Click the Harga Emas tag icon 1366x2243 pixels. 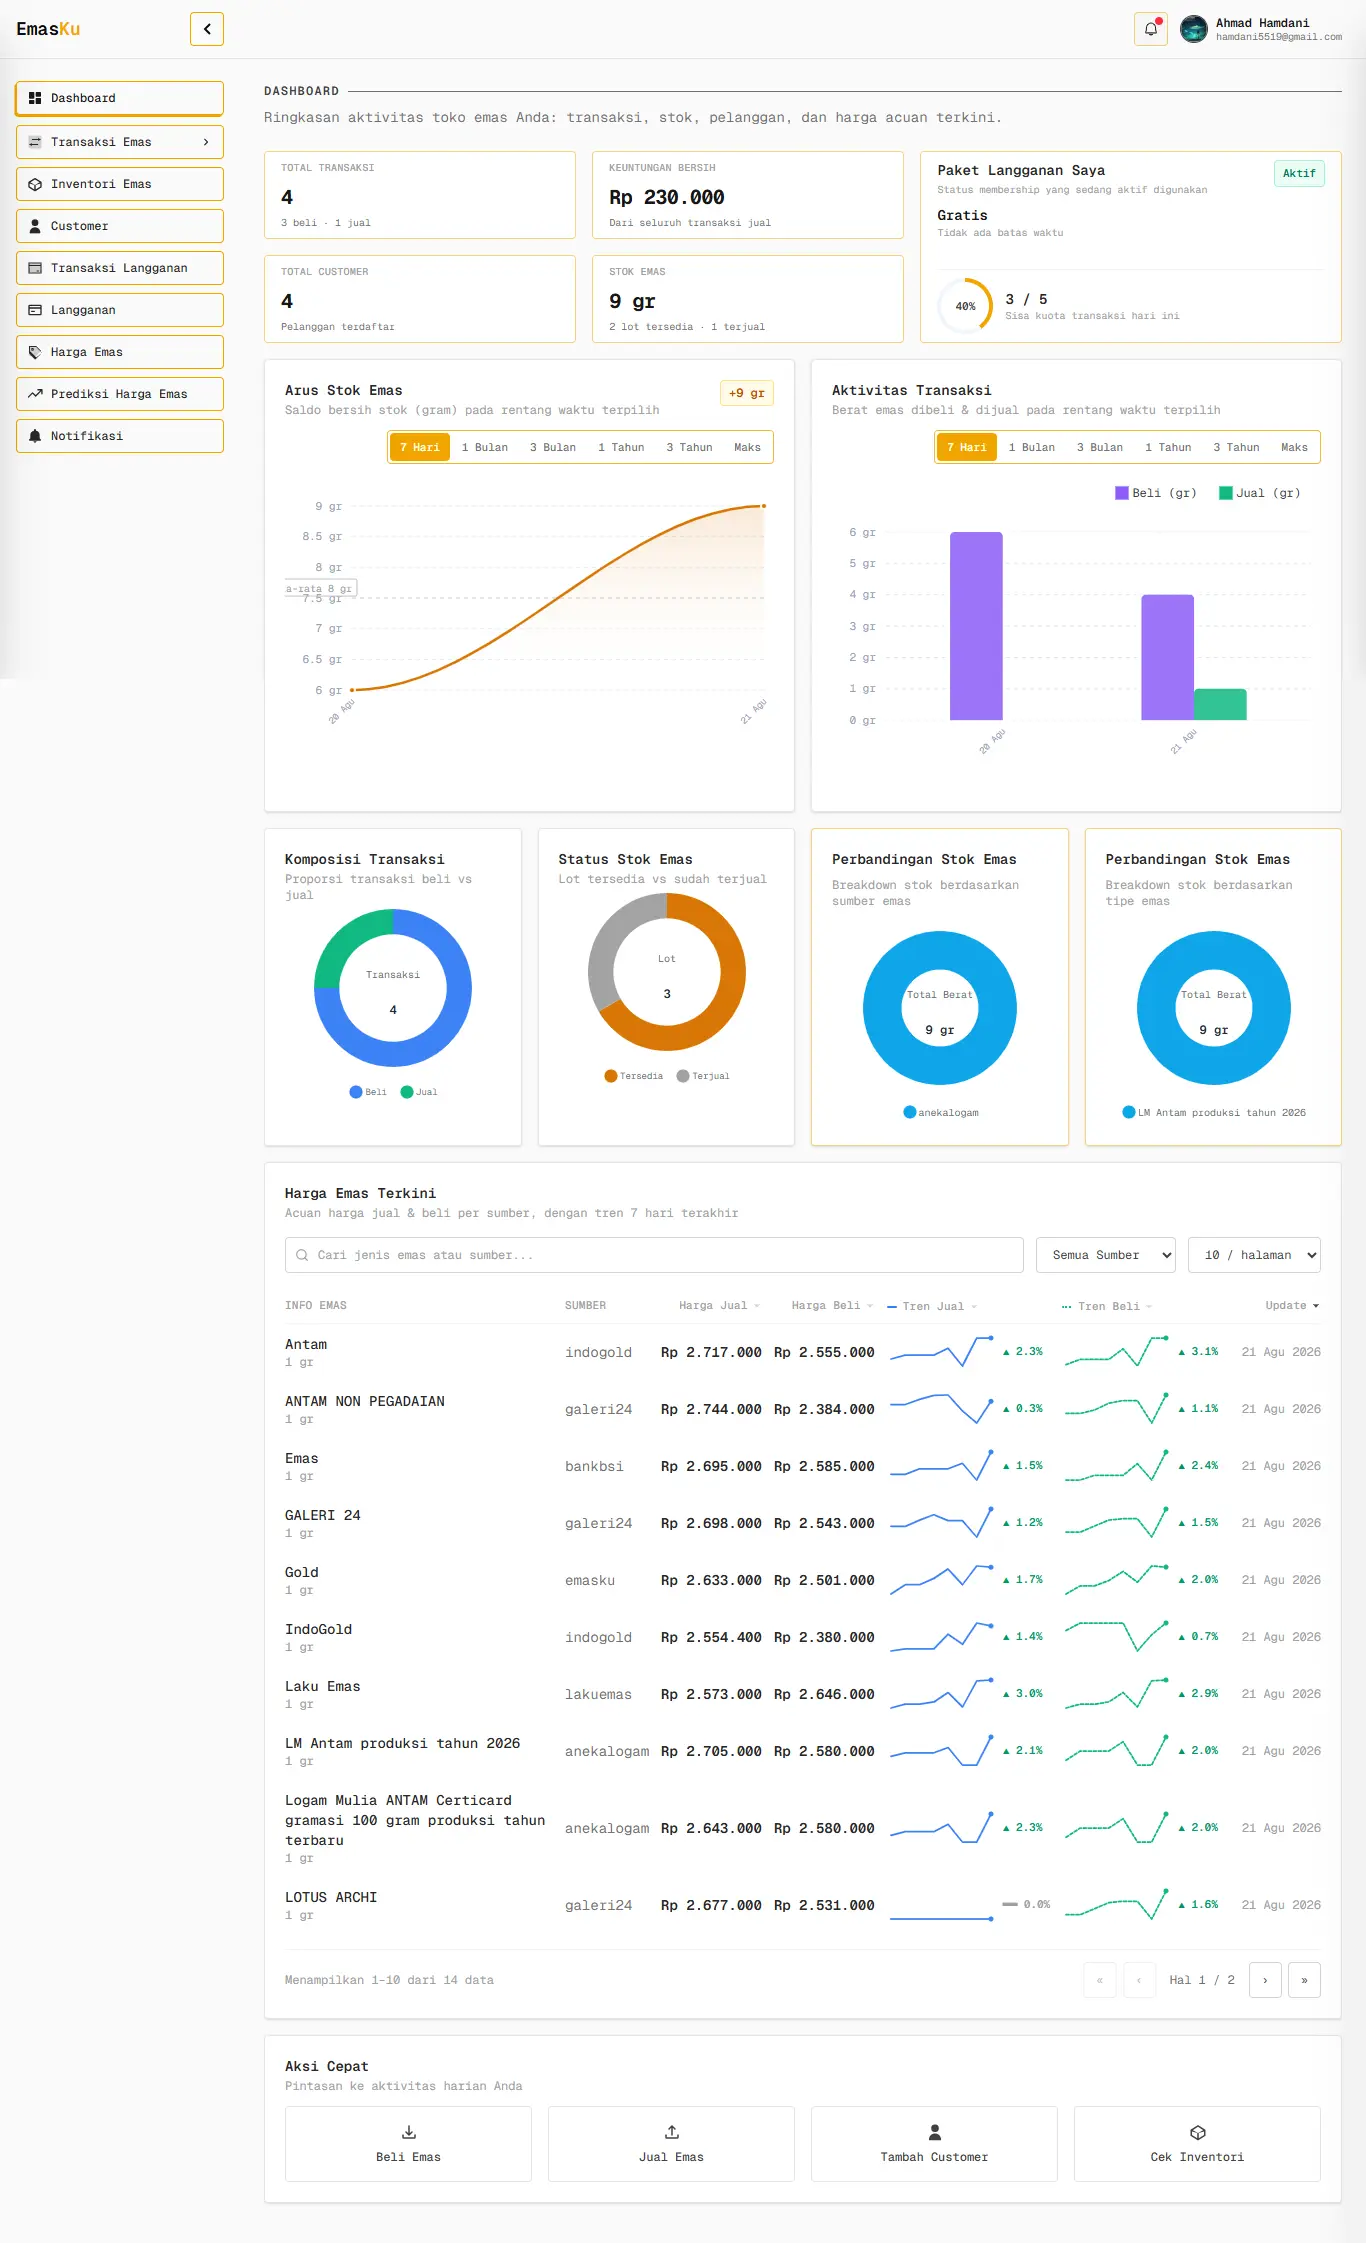(x=35, y=352)
